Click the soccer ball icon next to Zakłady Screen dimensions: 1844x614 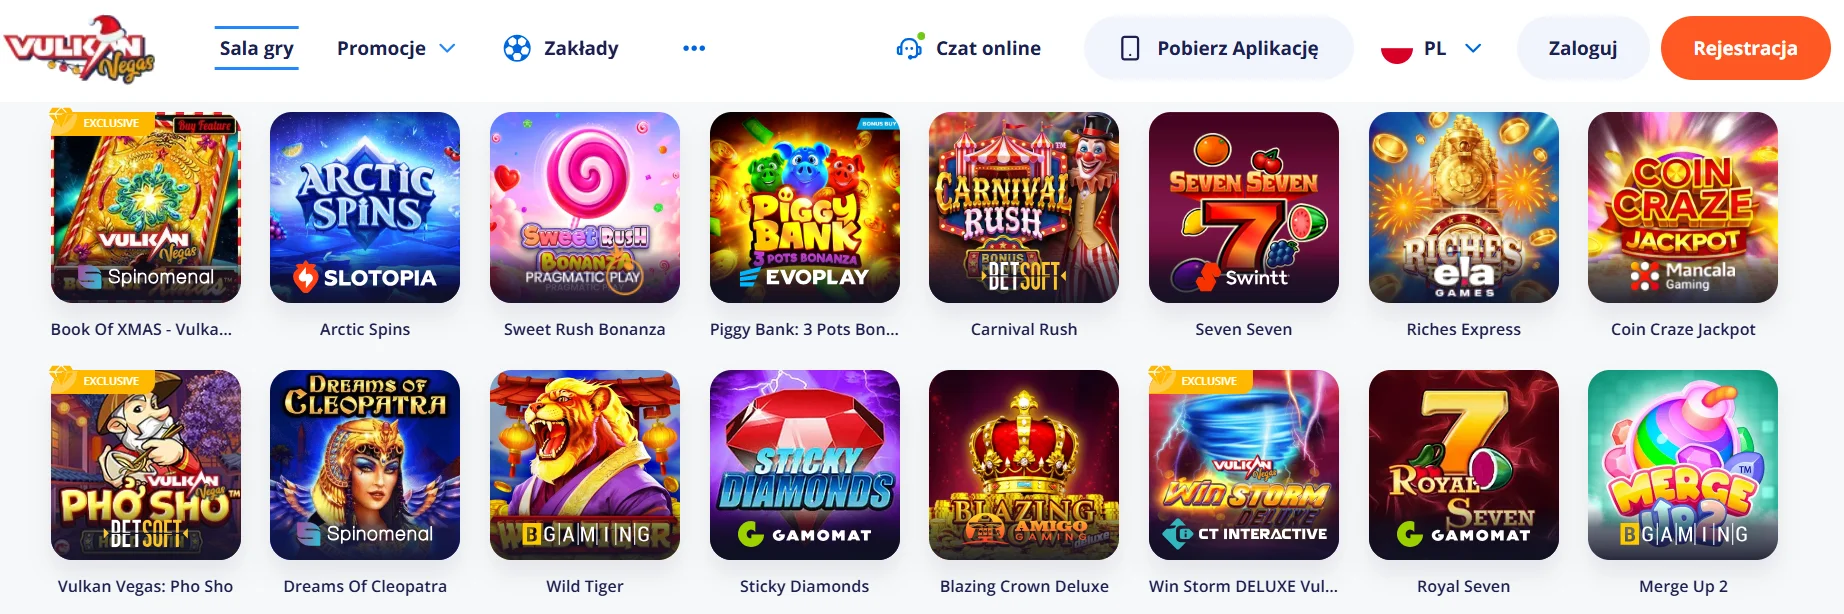[x=516, y=47]
